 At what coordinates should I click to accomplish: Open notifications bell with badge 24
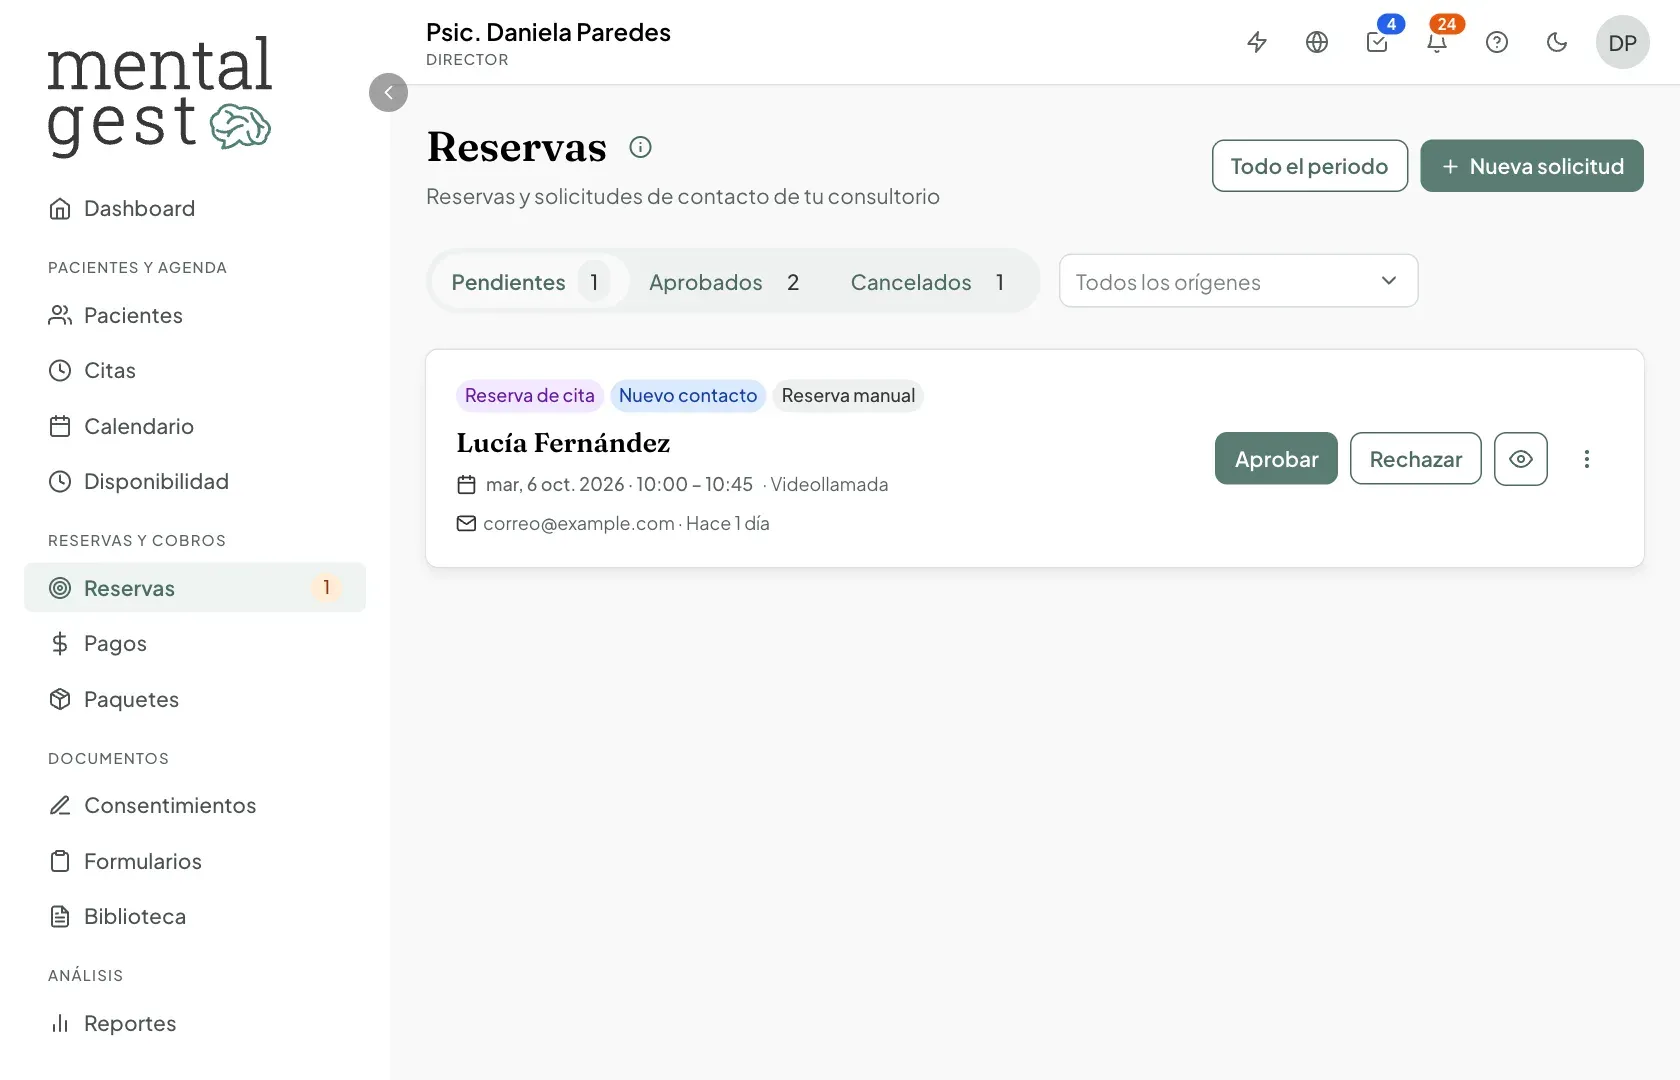pyautogui.click(x=1437, y=42)
